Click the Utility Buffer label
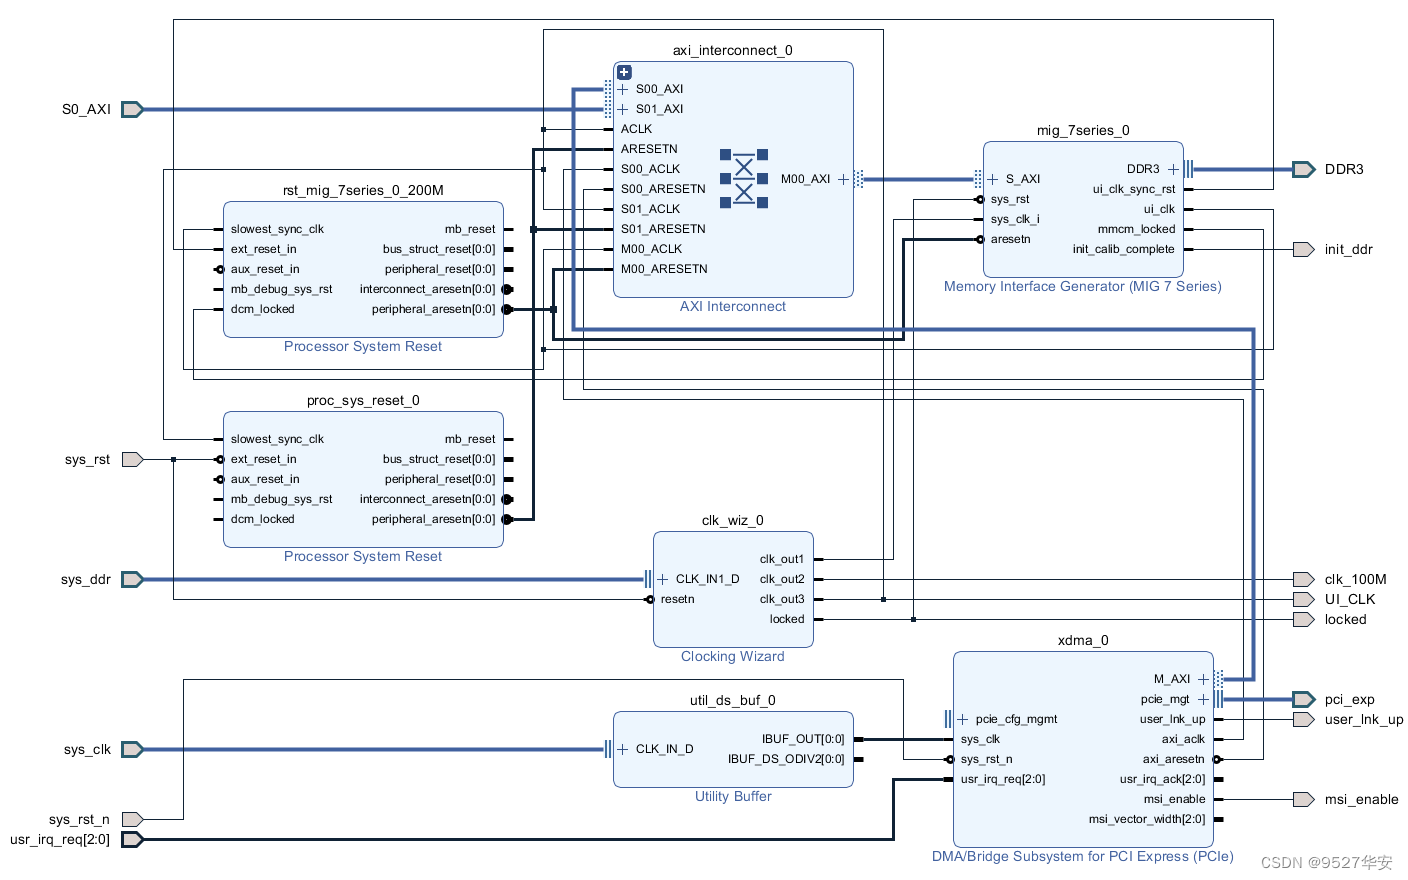 click(733, 796)
